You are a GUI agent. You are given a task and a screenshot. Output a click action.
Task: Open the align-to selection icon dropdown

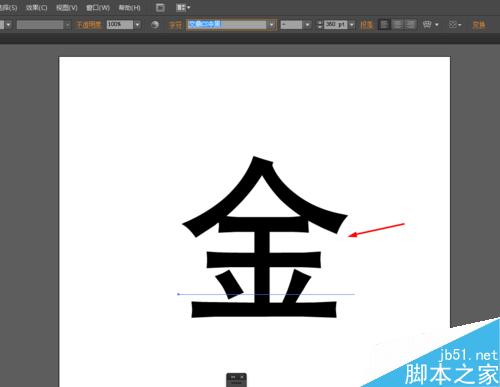click(455, 25)
